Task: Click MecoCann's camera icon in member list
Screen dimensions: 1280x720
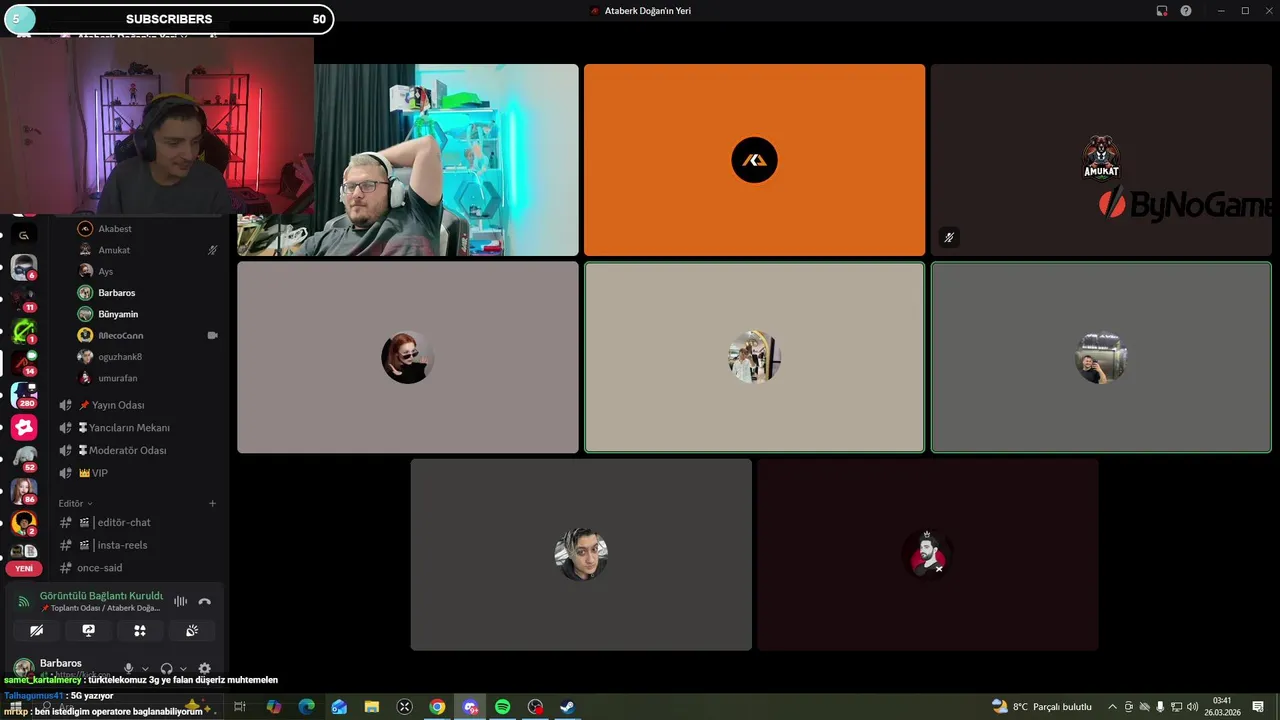Action: pyautogui.click(x=212, y=335)
